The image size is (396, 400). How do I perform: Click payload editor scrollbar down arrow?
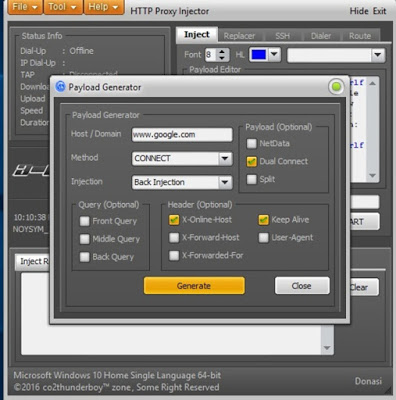(373, 176)
